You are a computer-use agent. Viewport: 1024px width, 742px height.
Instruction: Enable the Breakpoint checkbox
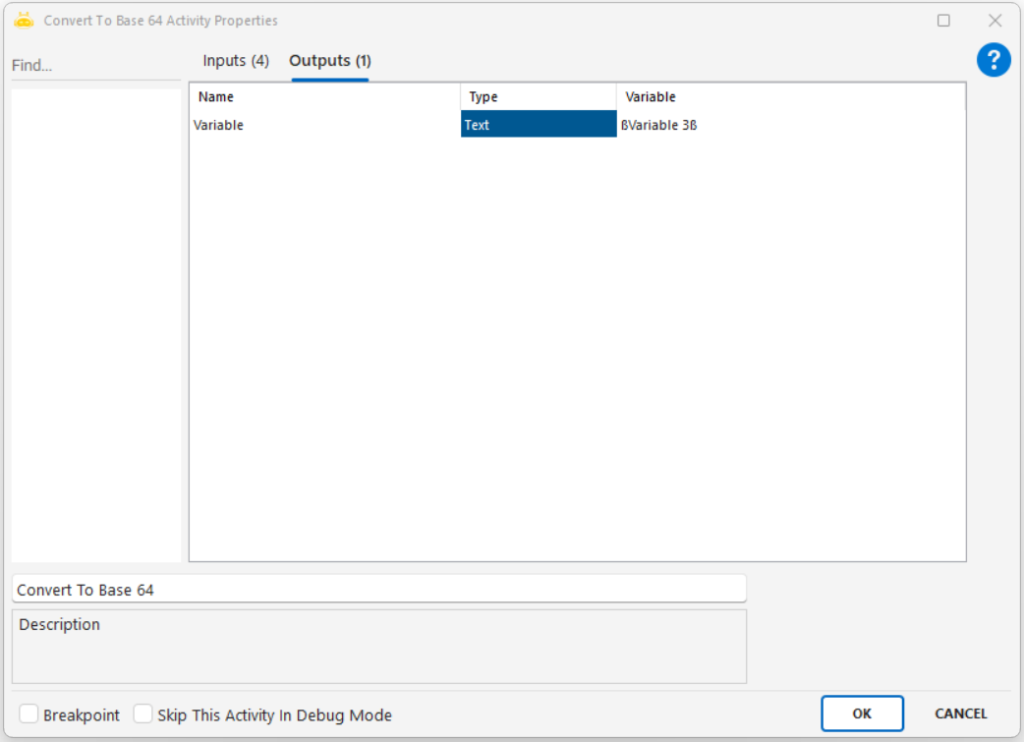(30, 714)
